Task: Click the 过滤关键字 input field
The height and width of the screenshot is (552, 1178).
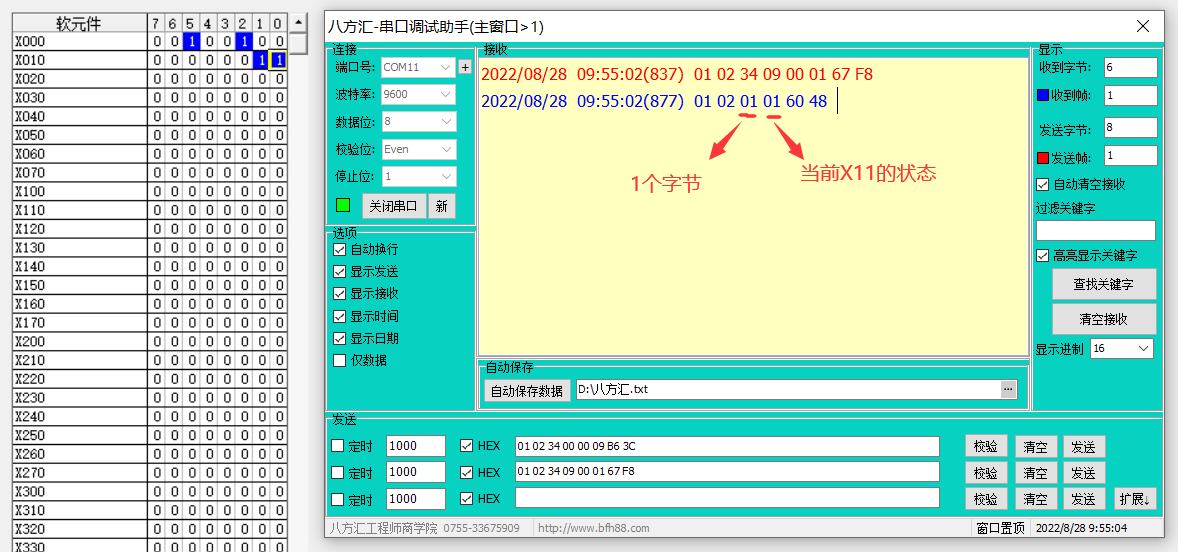Action: coord(1095,231)
